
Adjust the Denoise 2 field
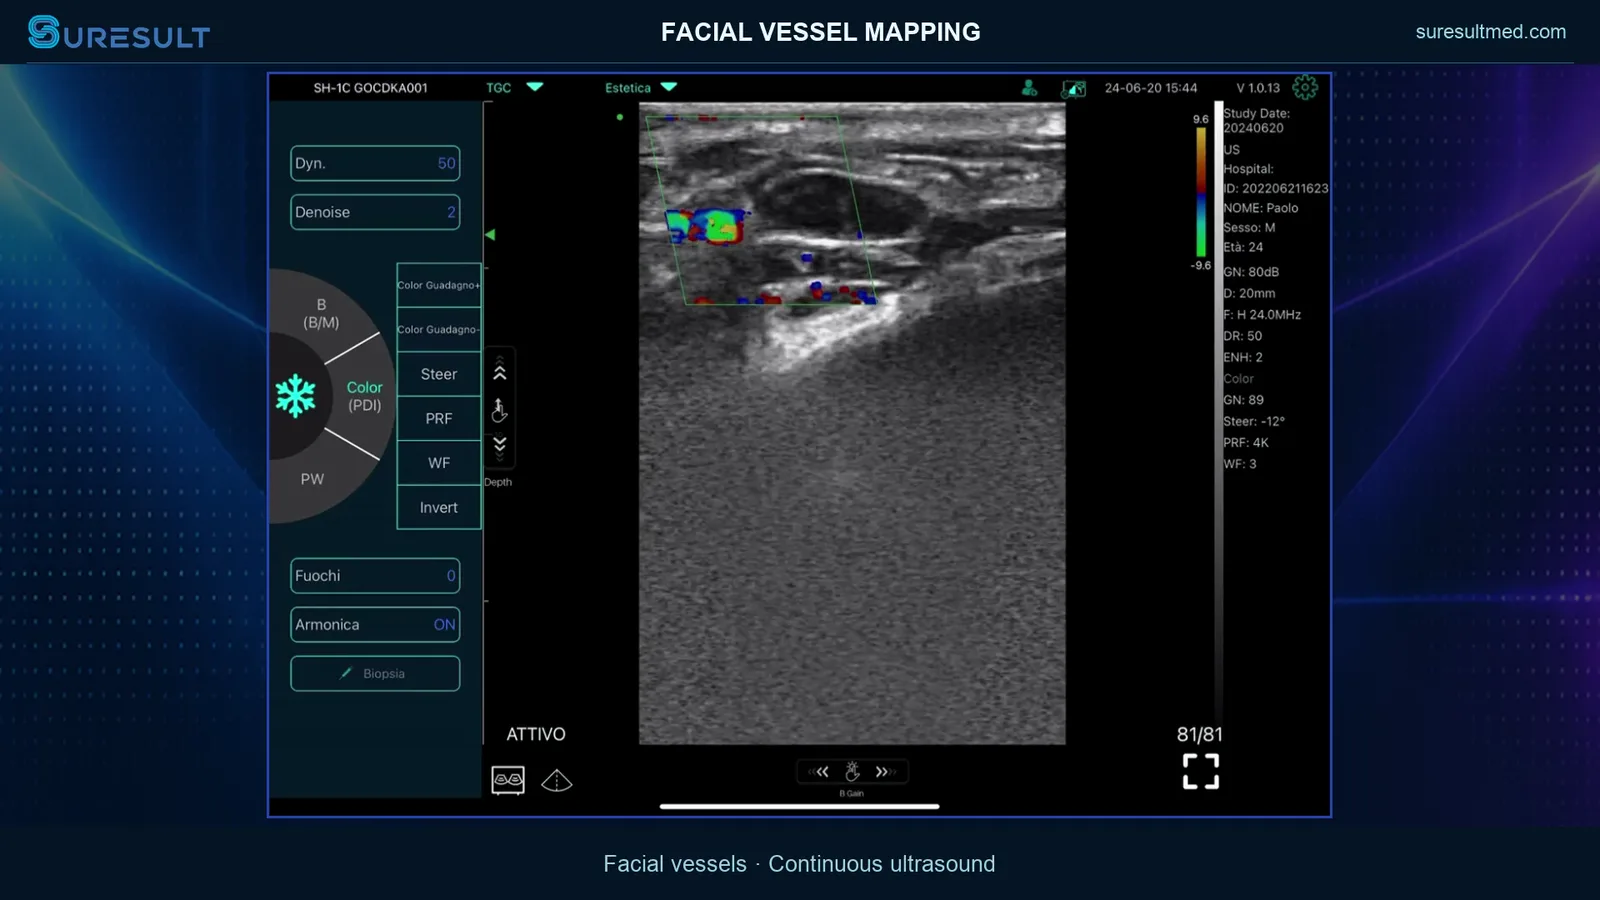pyautogui.click(x=375, y=212)
